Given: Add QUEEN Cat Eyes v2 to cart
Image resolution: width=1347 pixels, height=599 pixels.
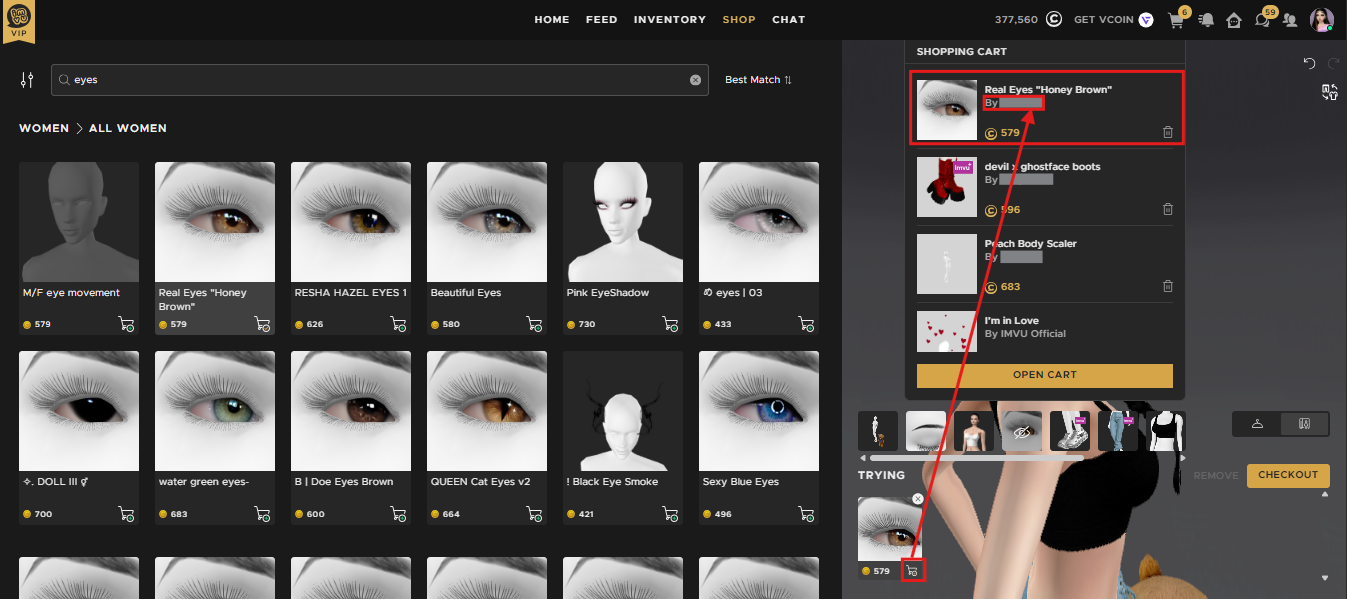Looking at the screenshot, I should coord(534,514).
